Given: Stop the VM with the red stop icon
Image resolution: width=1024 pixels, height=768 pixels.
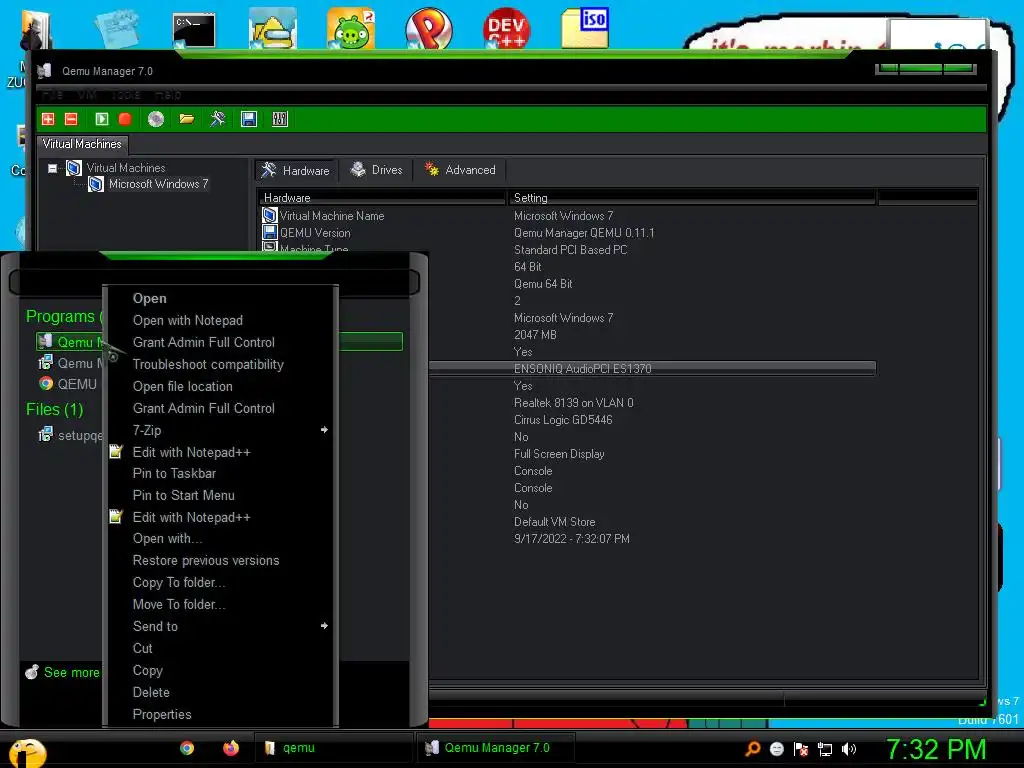Looking at the screenshot, I should point(125,119).
